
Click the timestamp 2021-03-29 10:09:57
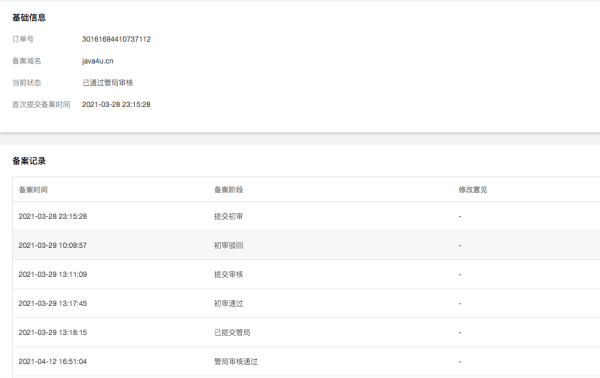53,245
